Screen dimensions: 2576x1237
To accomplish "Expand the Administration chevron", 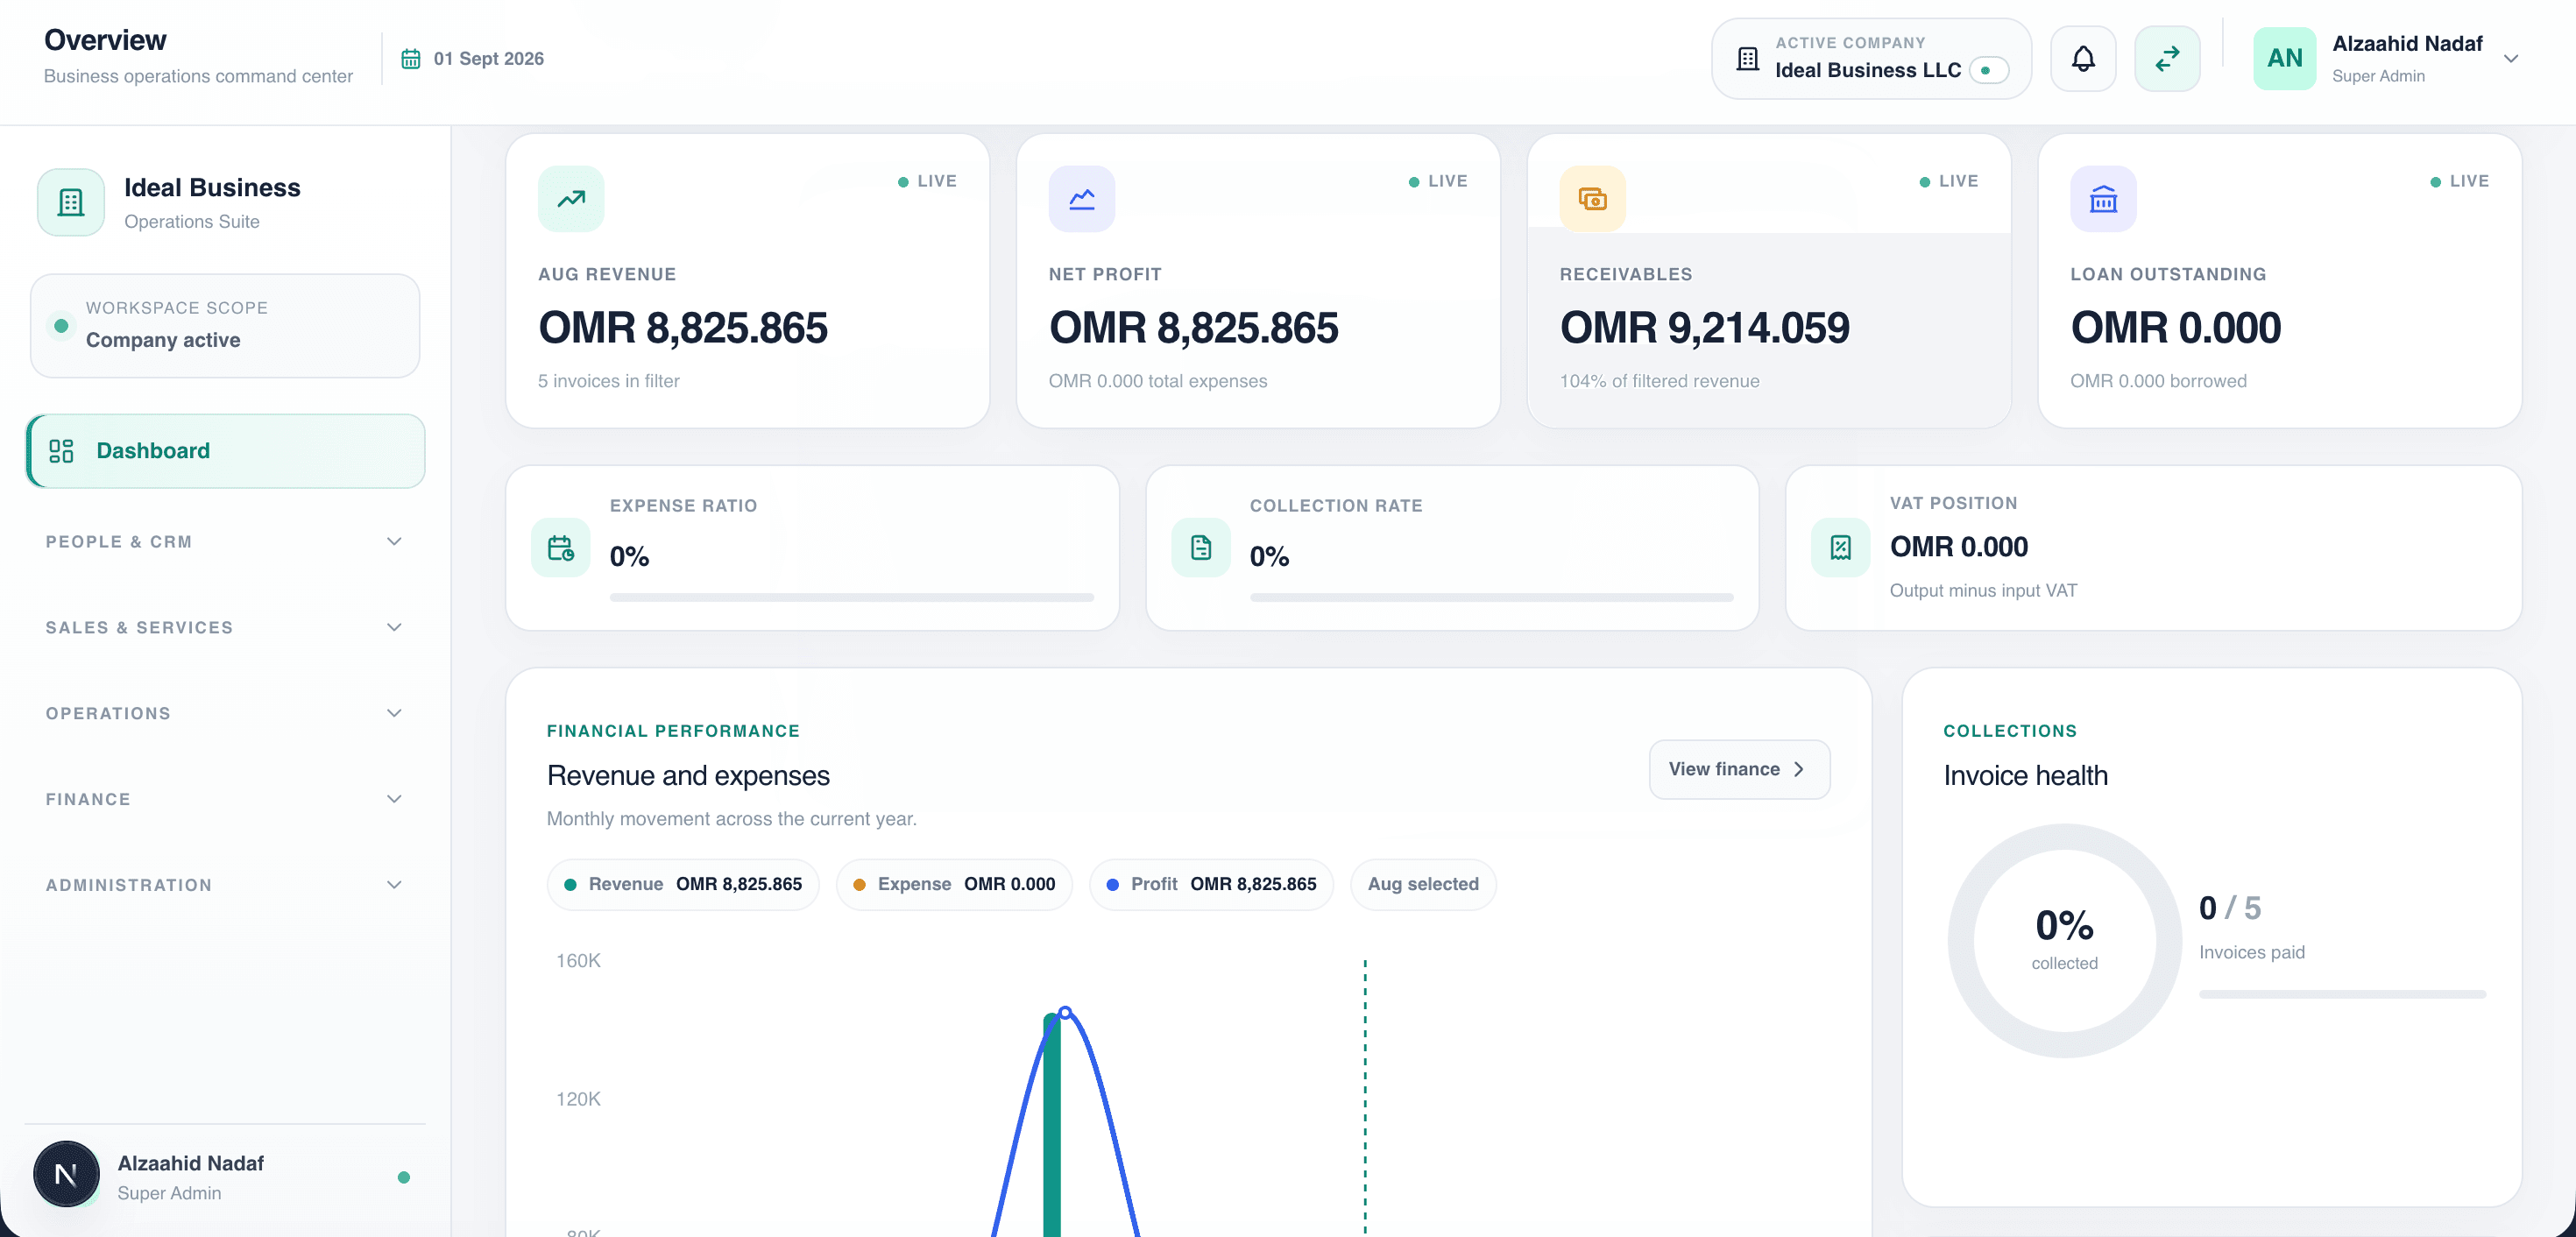I will point(394,885).
